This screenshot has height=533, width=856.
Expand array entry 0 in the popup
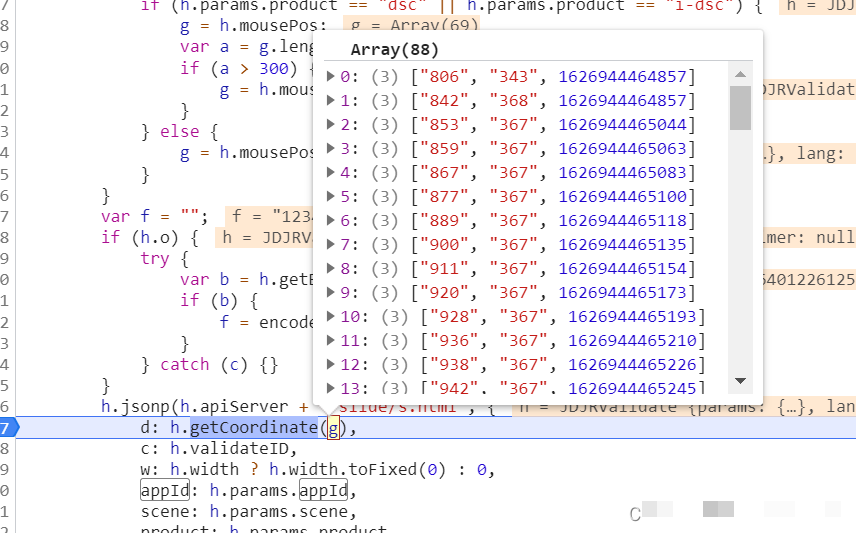[x=332, y=76]
